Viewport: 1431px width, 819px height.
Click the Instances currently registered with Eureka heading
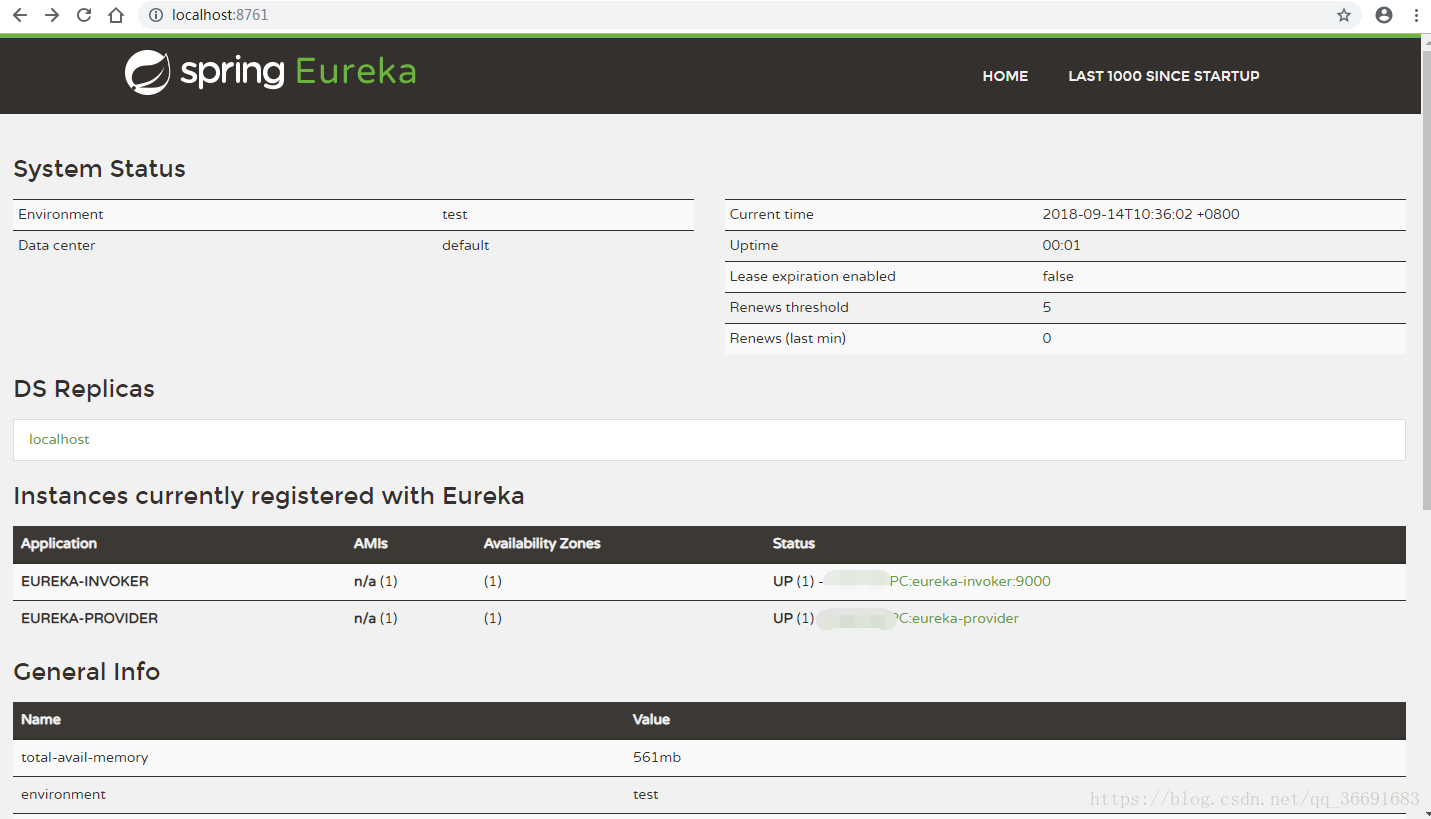coord(269,496)
